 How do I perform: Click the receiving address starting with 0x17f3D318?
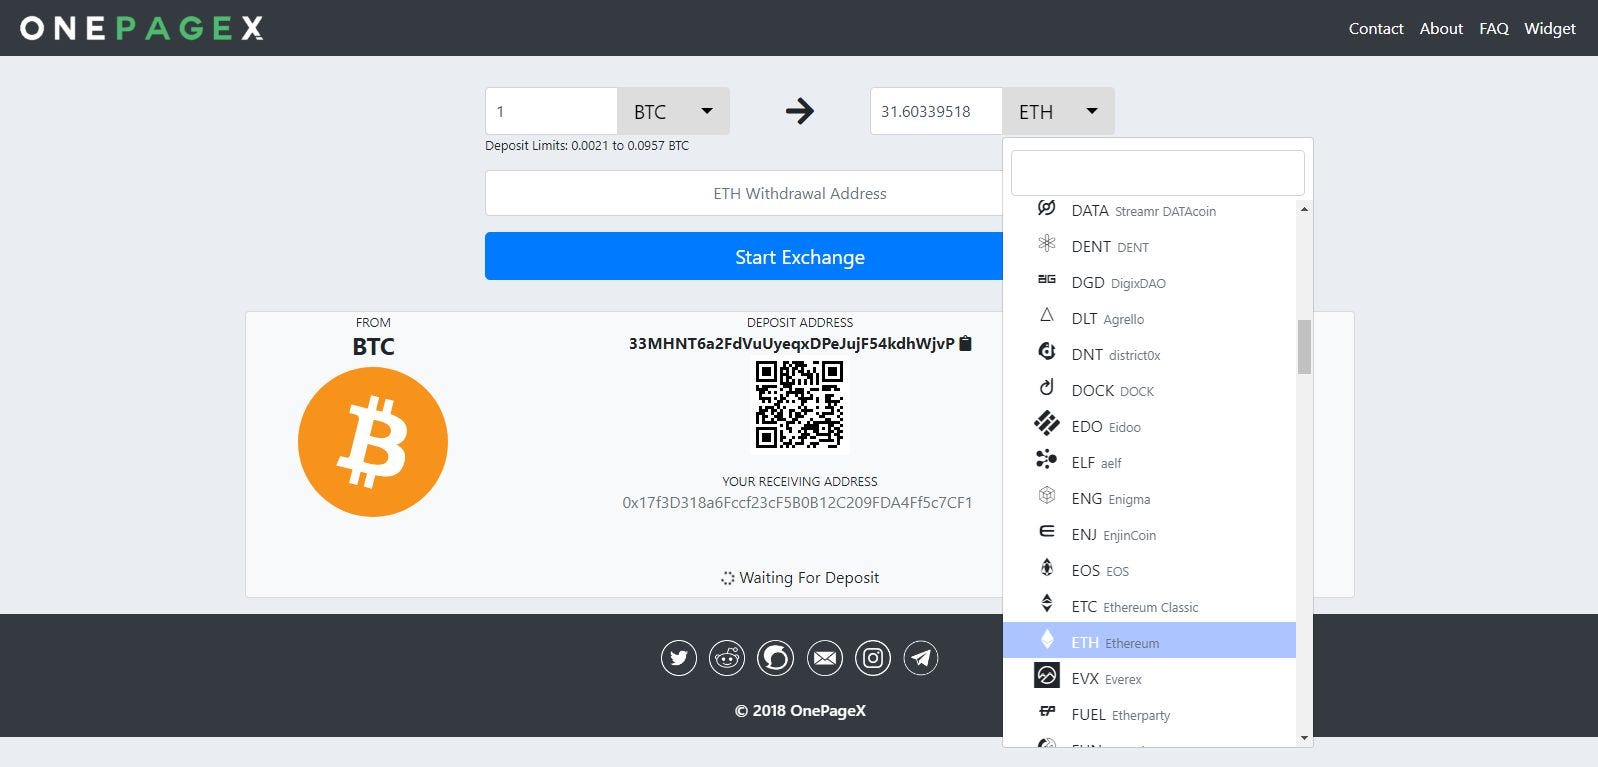(x=798, y=503)
